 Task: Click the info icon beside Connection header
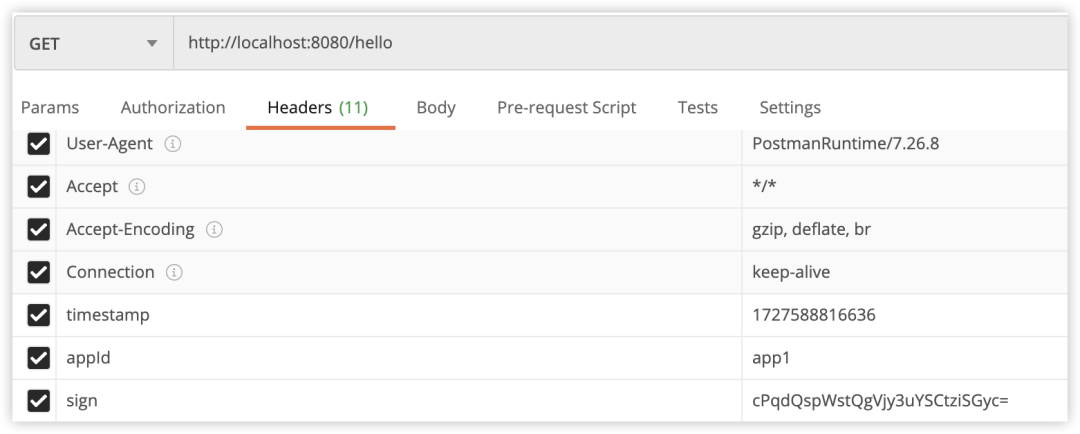(174, 272)
